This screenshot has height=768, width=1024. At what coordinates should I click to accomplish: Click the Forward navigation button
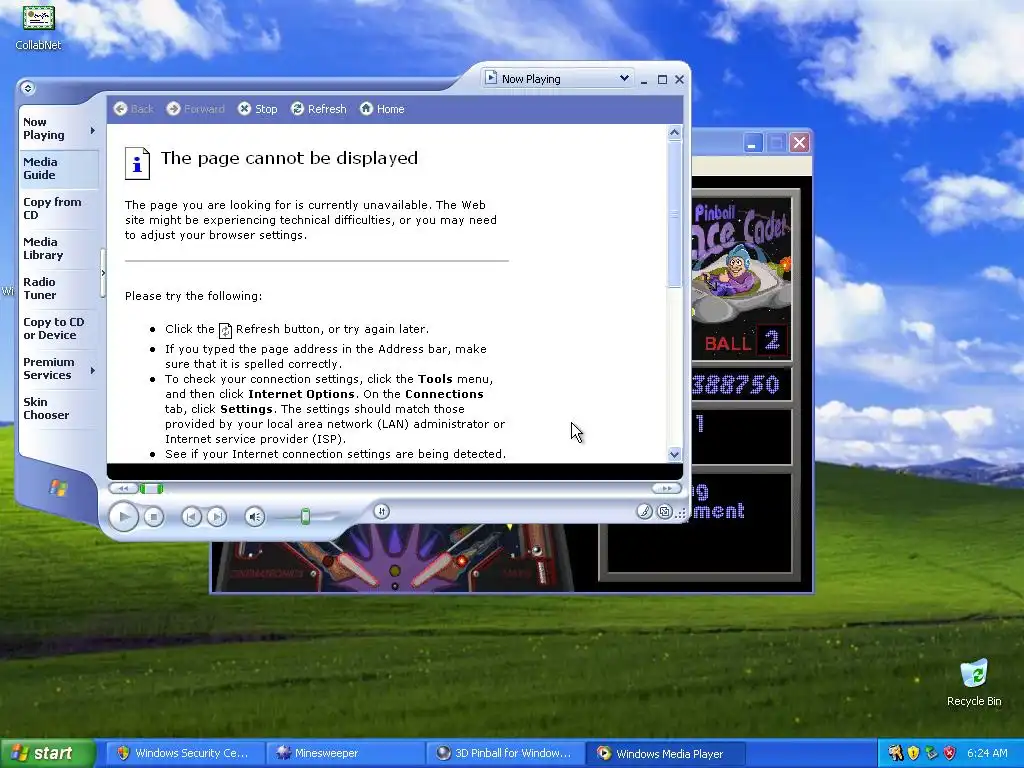click(x=195, y=109)
